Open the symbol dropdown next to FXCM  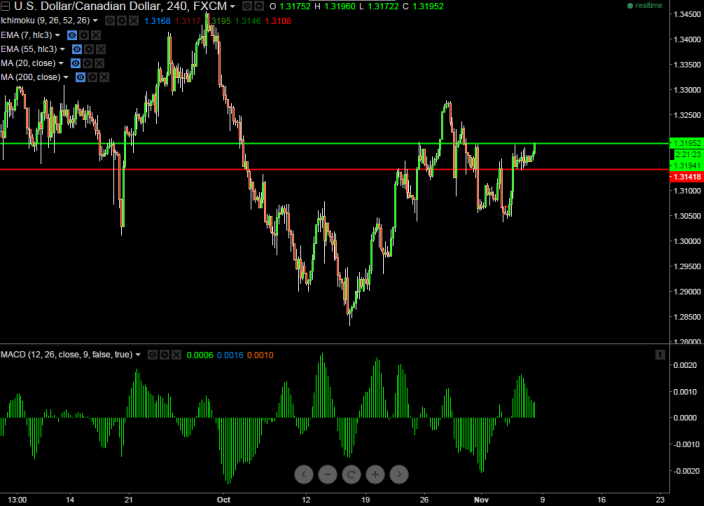(233, 6)
